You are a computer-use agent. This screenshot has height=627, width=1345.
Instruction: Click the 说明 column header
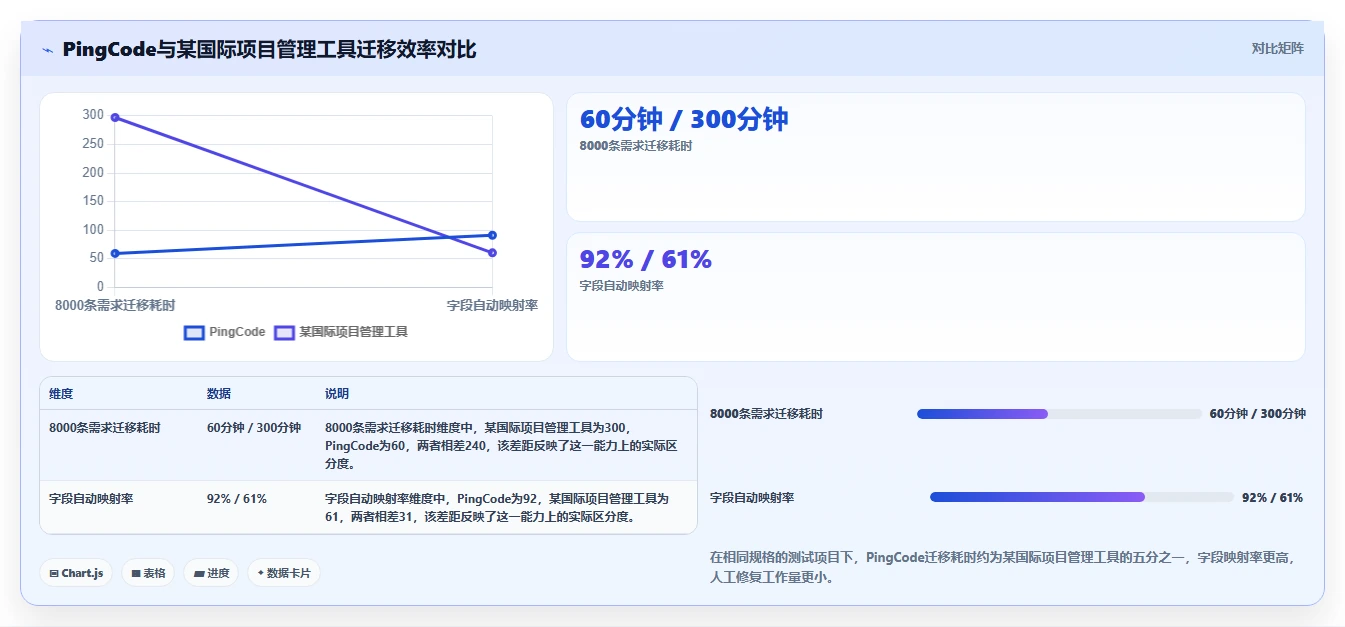point(337,394)
